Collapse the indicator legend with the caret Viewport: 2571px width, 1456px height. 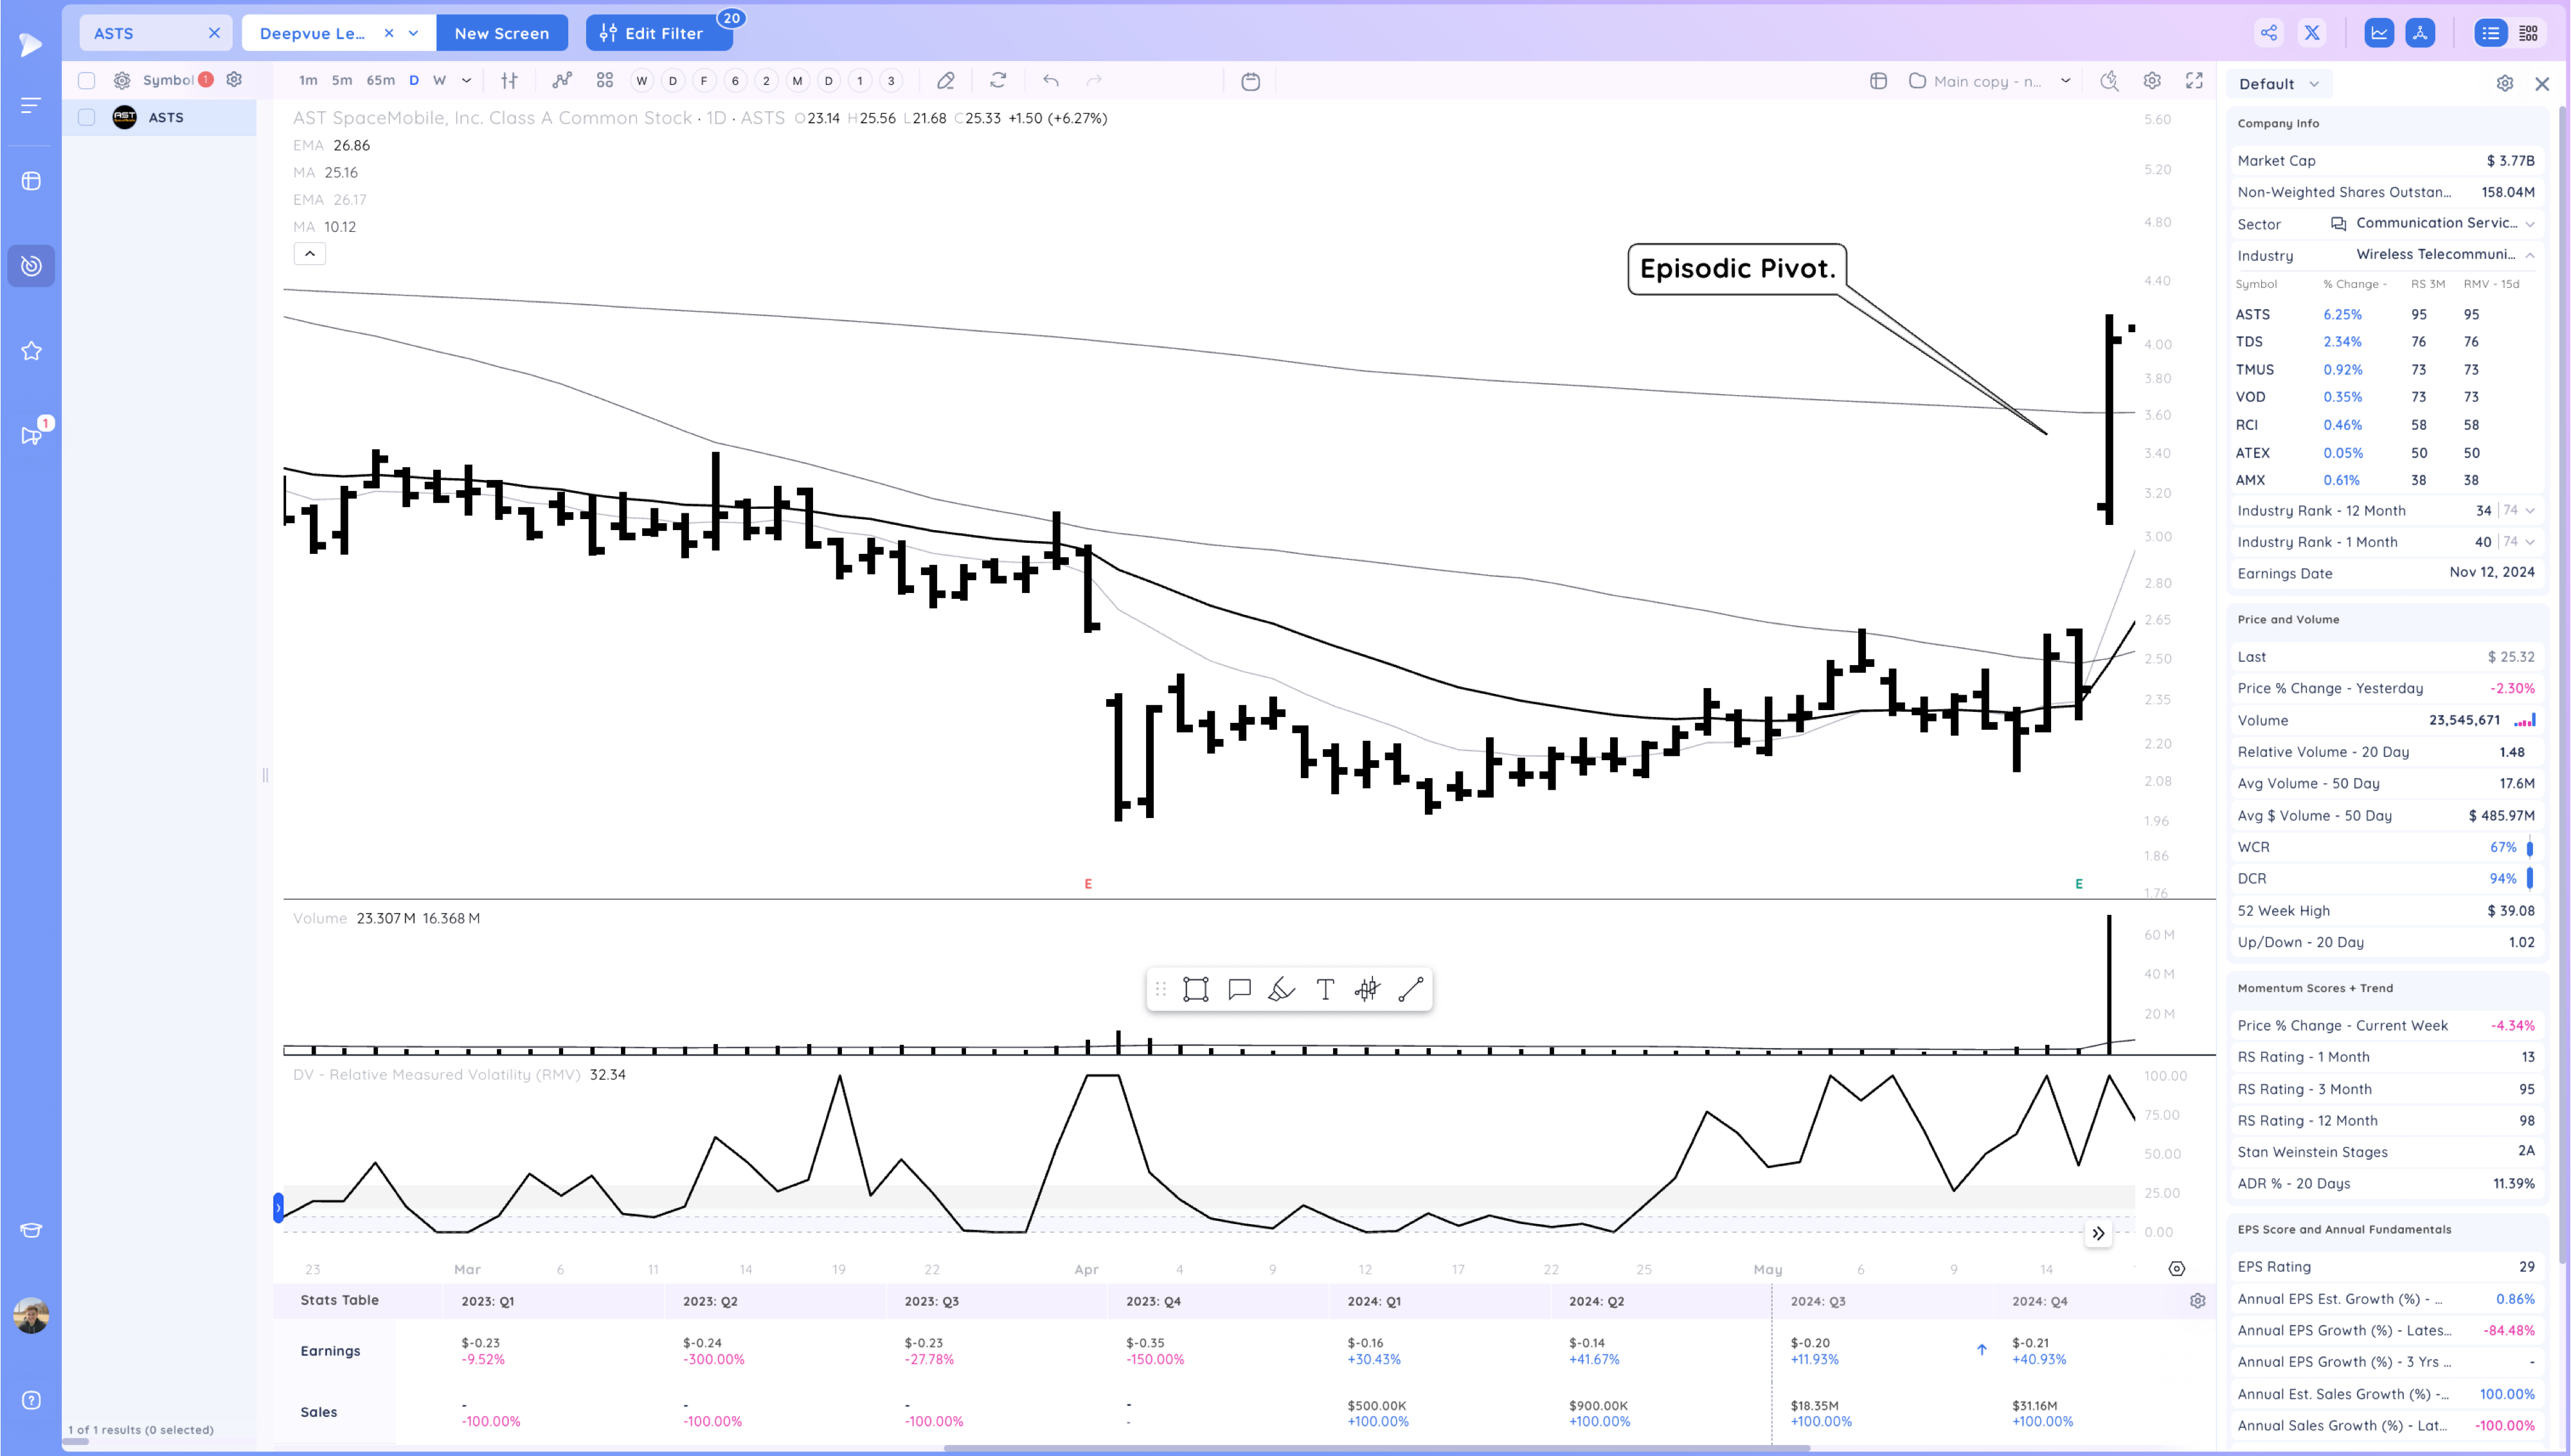click(x=310, y=254)
